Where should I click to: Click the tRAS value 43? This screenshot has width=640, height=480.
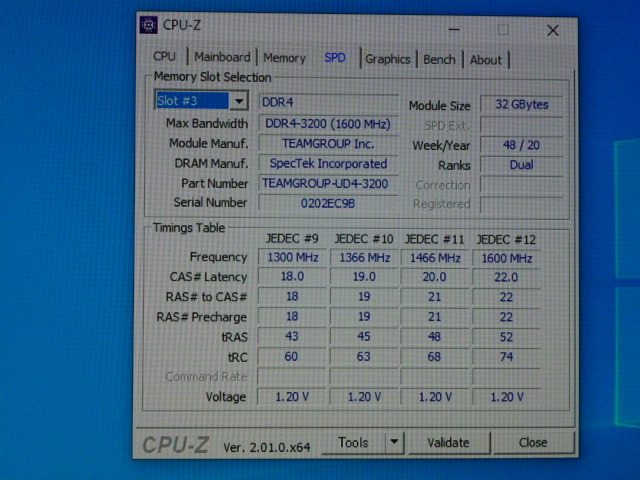[x=292, y=337]
